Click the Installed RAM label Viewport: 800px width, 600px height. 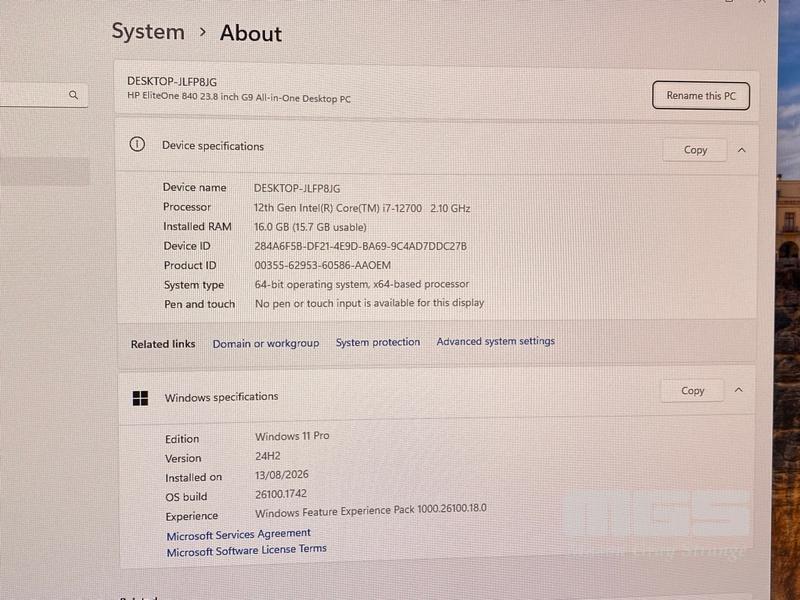click(x=197, y=226)
